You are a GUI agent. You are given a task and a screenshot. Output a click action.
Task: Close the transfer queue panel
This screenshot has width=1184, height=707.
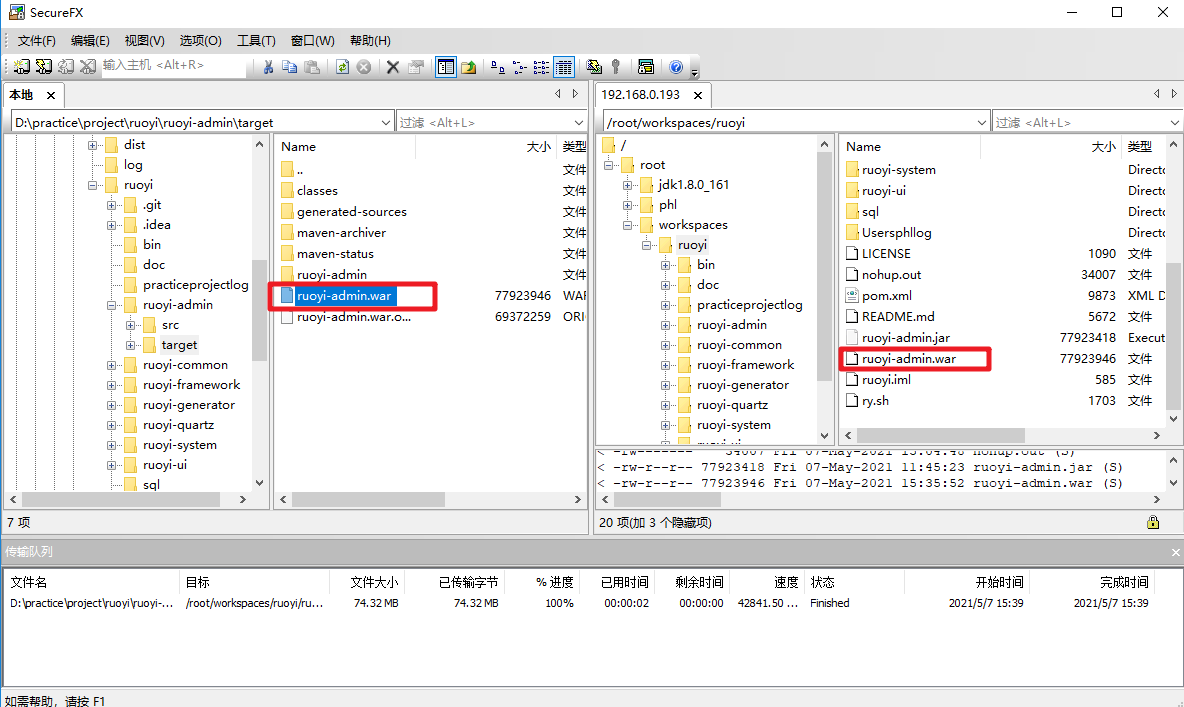tap(1175, 552)
